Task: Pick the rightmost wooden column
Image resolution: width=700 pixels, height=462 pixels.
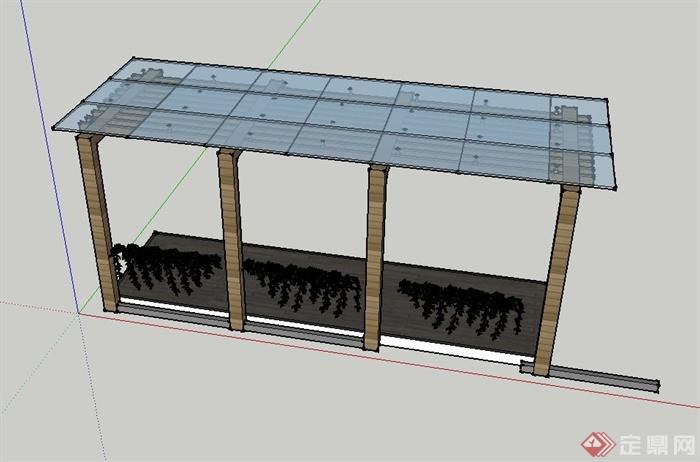Action: 557,280
